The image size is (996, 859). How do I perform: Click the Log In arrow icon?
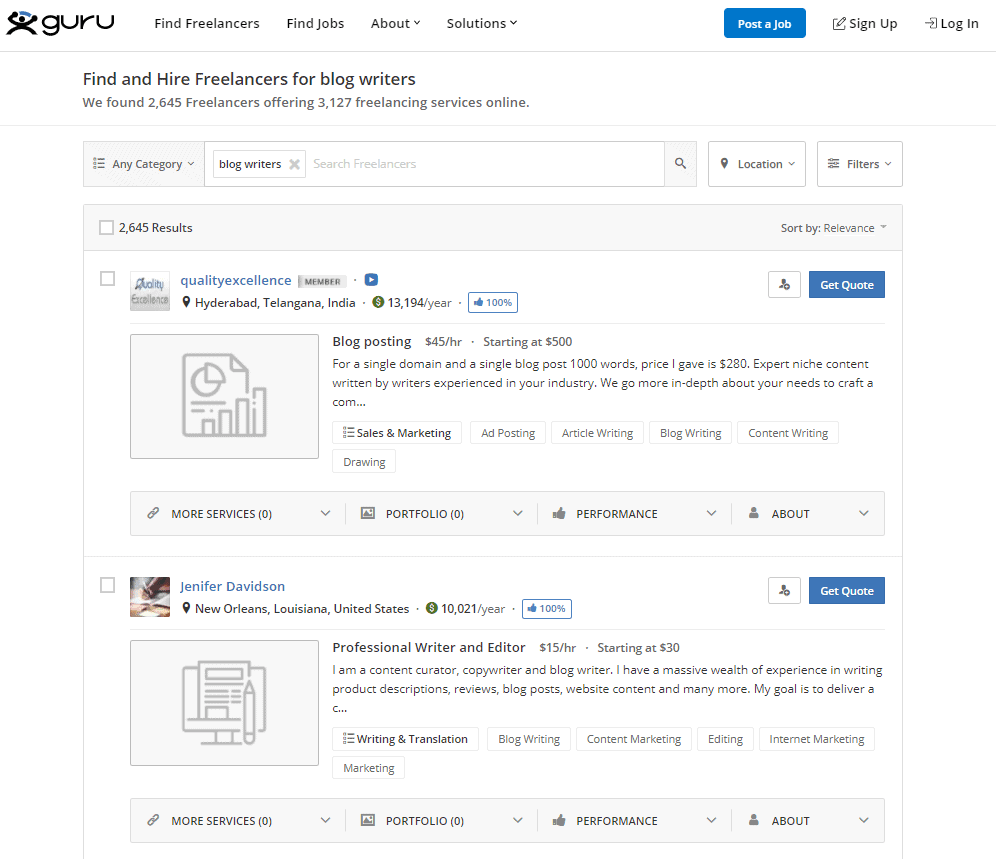click(x=931, y=24)
